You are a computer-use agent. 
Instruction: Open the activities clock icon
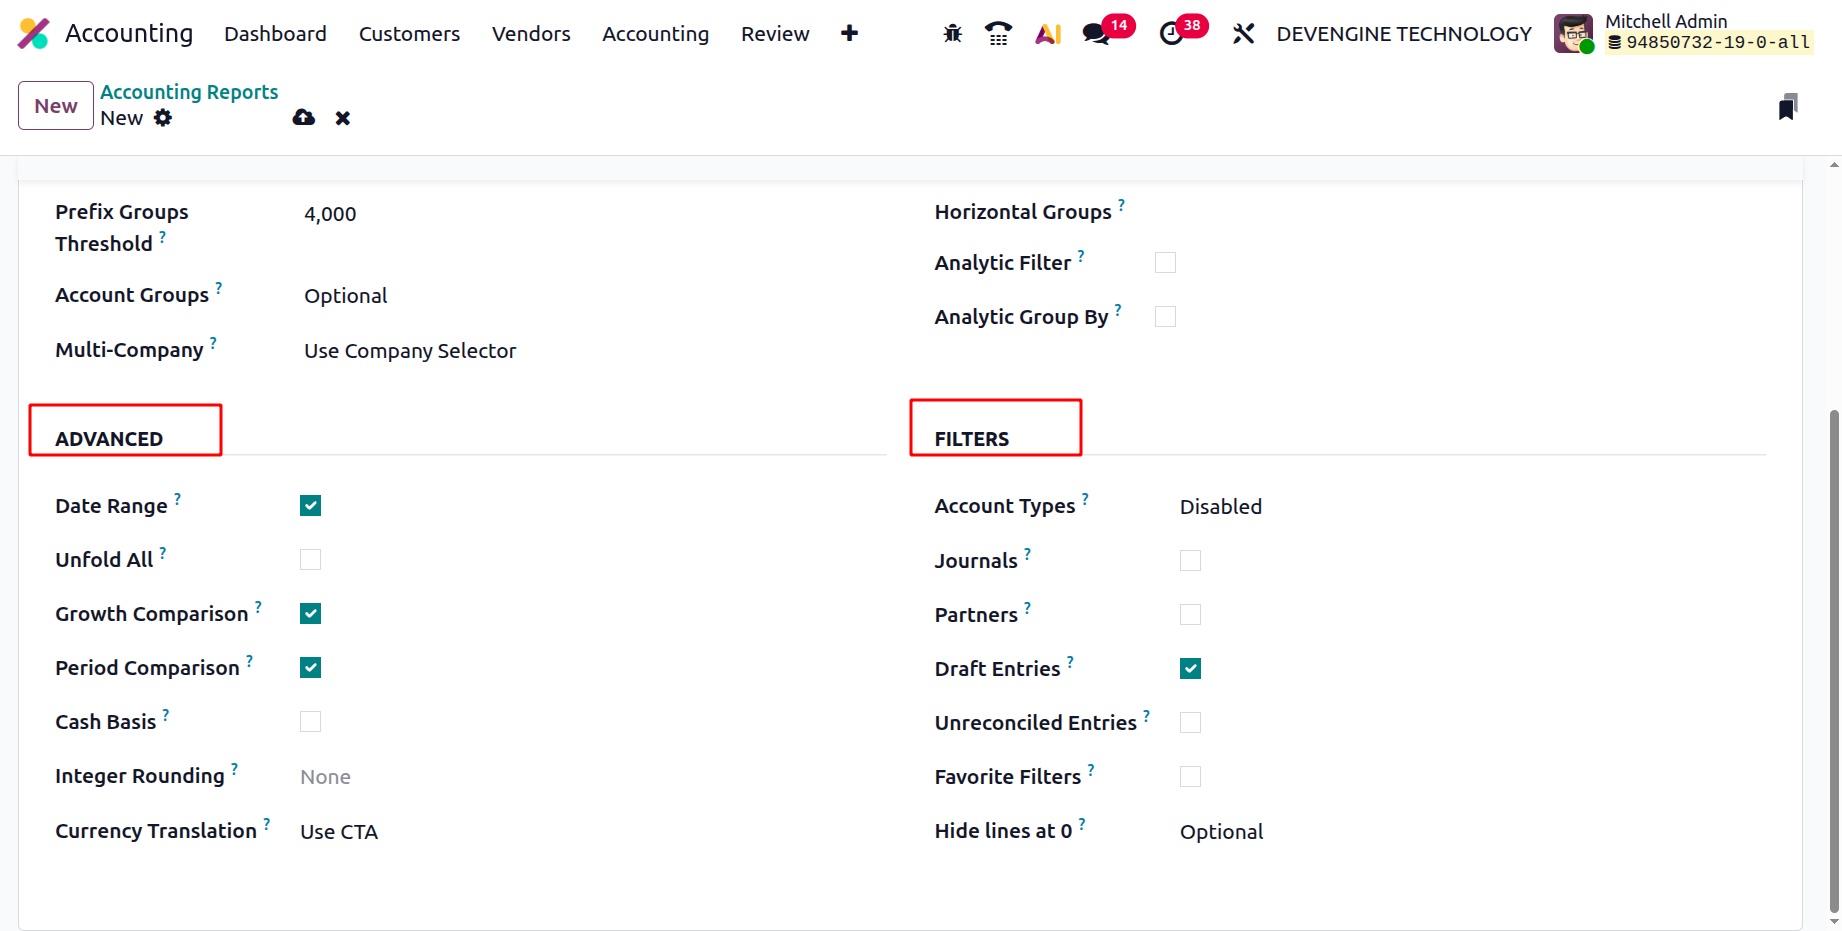1171,34
